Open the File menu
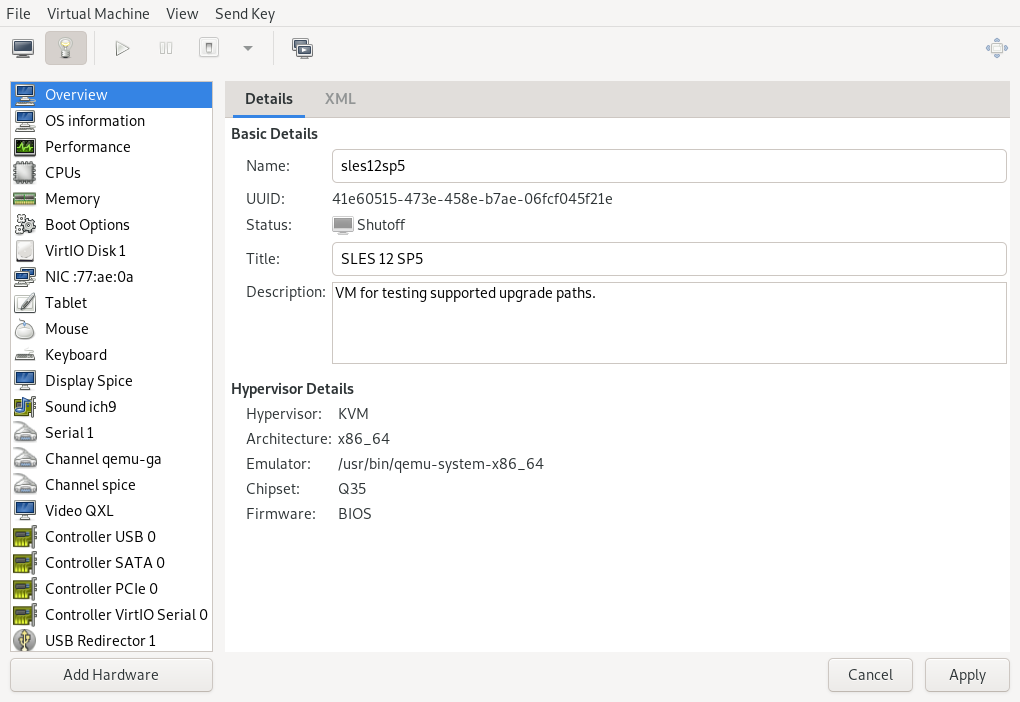Viewport: 1020px width, 702px height. pos(18,14)
